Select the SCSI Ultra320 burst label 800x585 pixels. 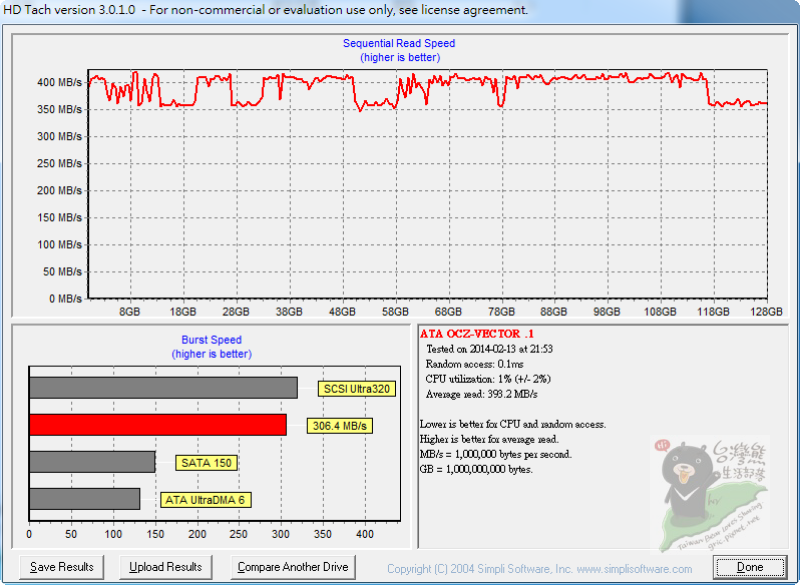[357, 389]
